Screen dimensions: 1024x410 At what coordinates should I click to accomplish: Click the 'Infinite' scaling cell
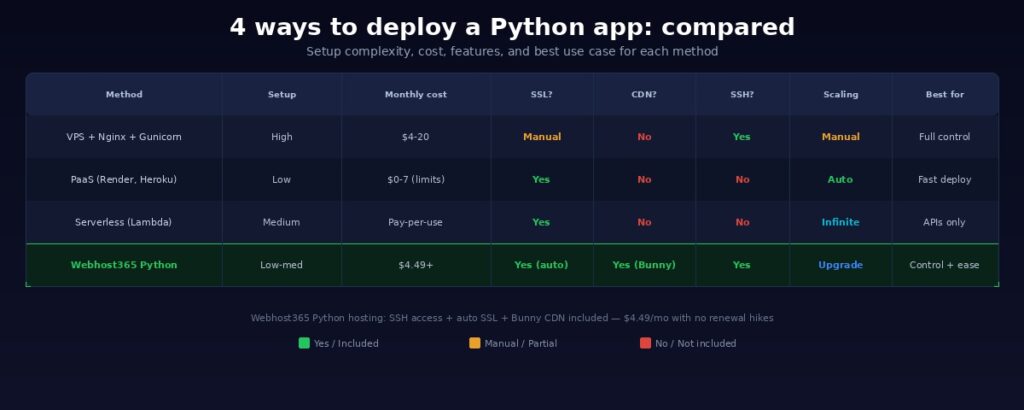(840, 222)
